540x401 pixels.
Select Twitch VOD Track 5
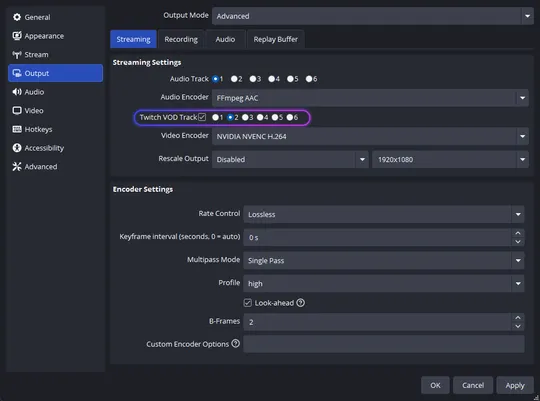275,117
